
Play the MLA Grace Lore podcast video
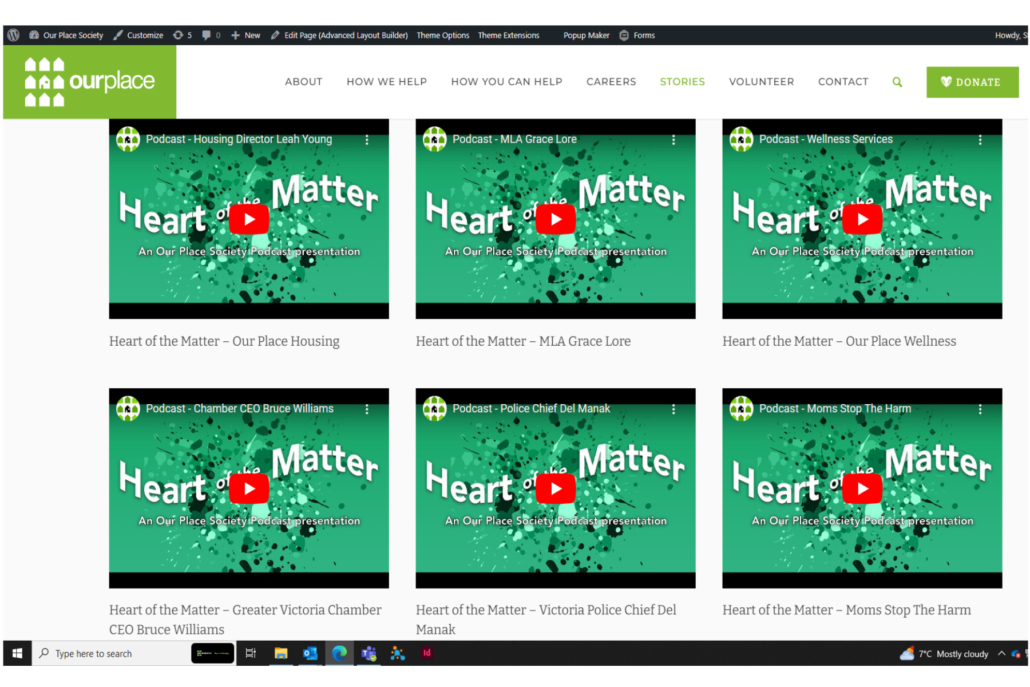(x=556, y=219)
